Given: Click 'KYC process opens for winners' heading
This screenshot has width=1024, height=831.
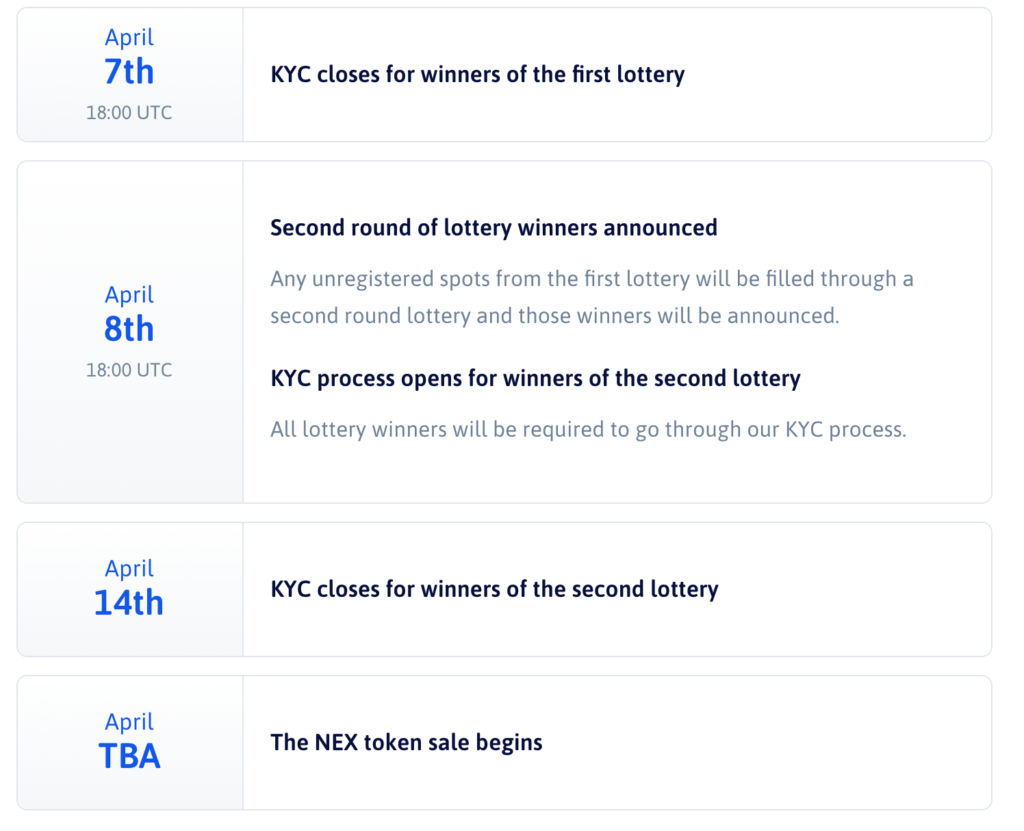Looking at the screenshot, I should click(x=536, y=378).
